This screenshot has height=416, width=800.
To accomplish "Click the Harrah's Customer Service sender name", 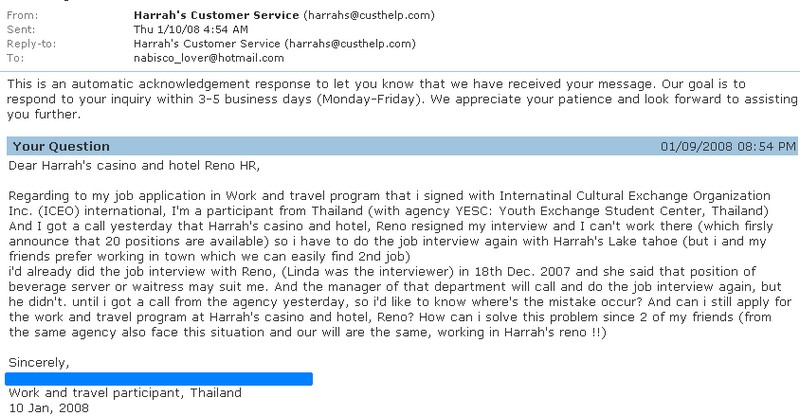I will (x=216, y=15).
